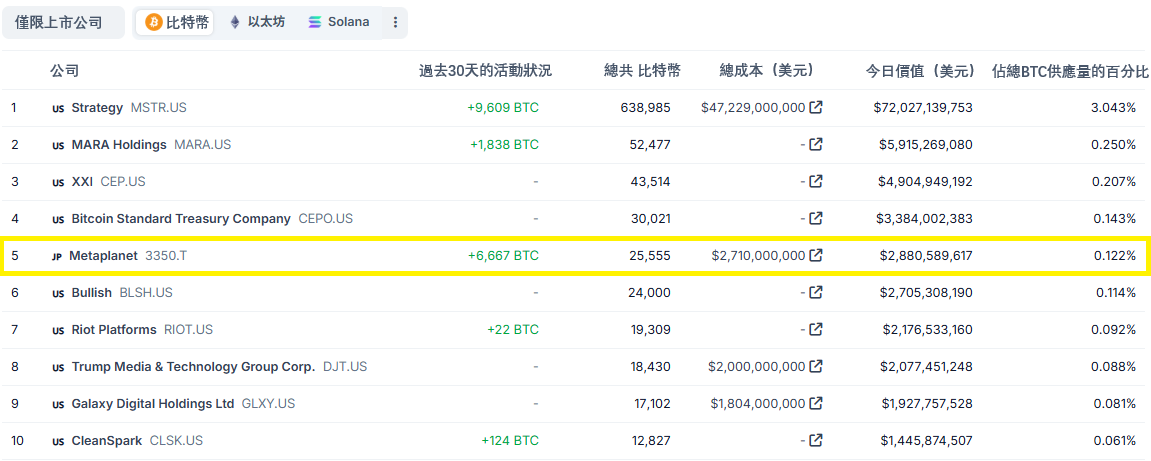Click the orange Bitcoin logo icon

coord(154,23)
